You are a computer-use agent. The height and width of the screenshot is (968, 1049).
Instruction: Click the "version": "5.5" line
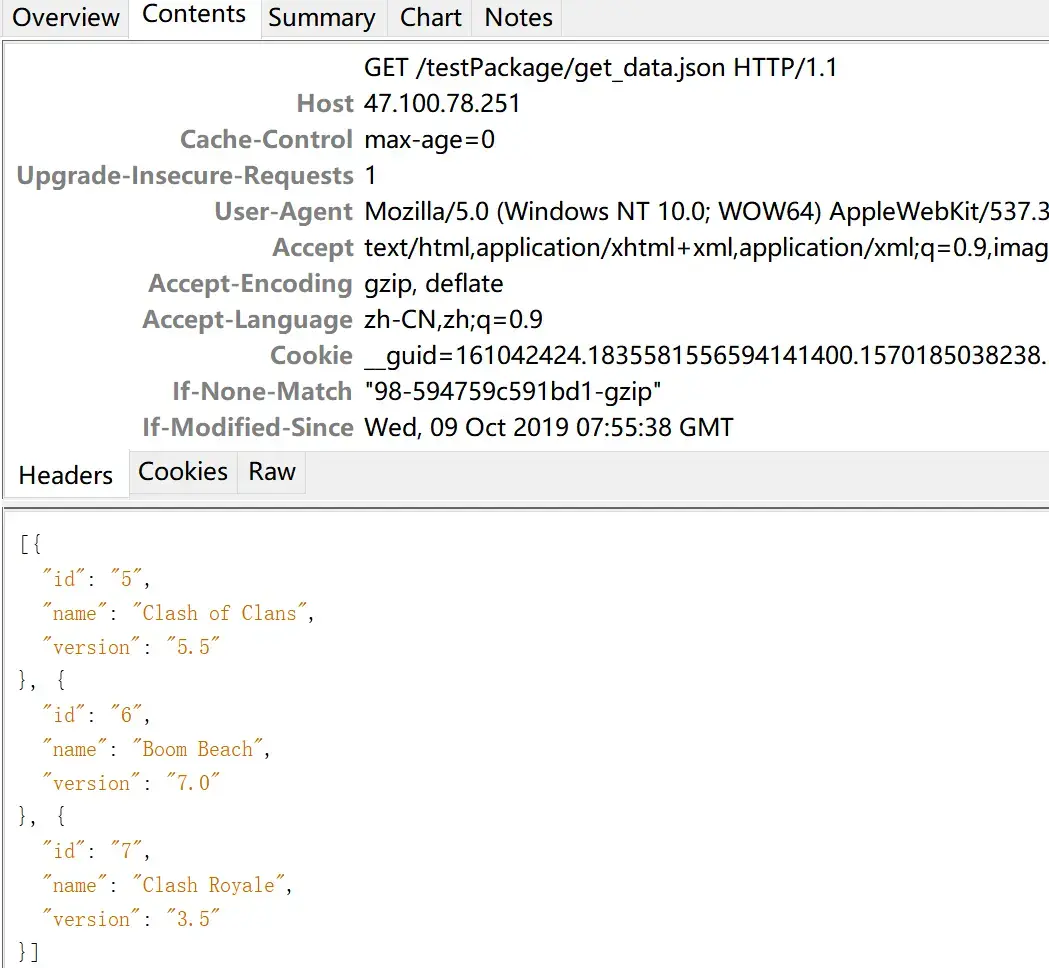click(x=130, y=647)
